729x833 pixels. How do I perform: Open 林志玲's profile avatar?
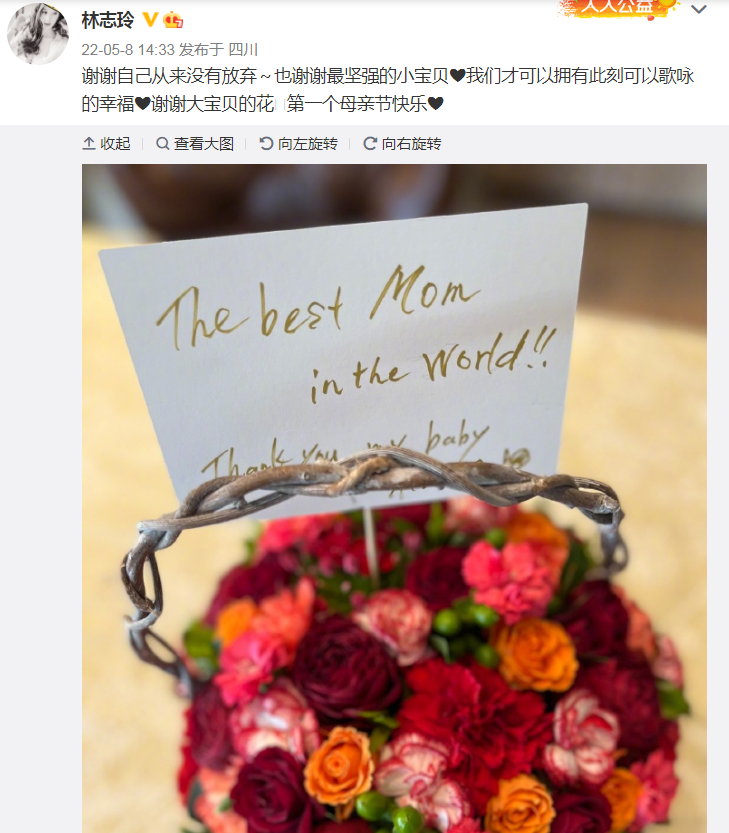[x=38, y=33]
